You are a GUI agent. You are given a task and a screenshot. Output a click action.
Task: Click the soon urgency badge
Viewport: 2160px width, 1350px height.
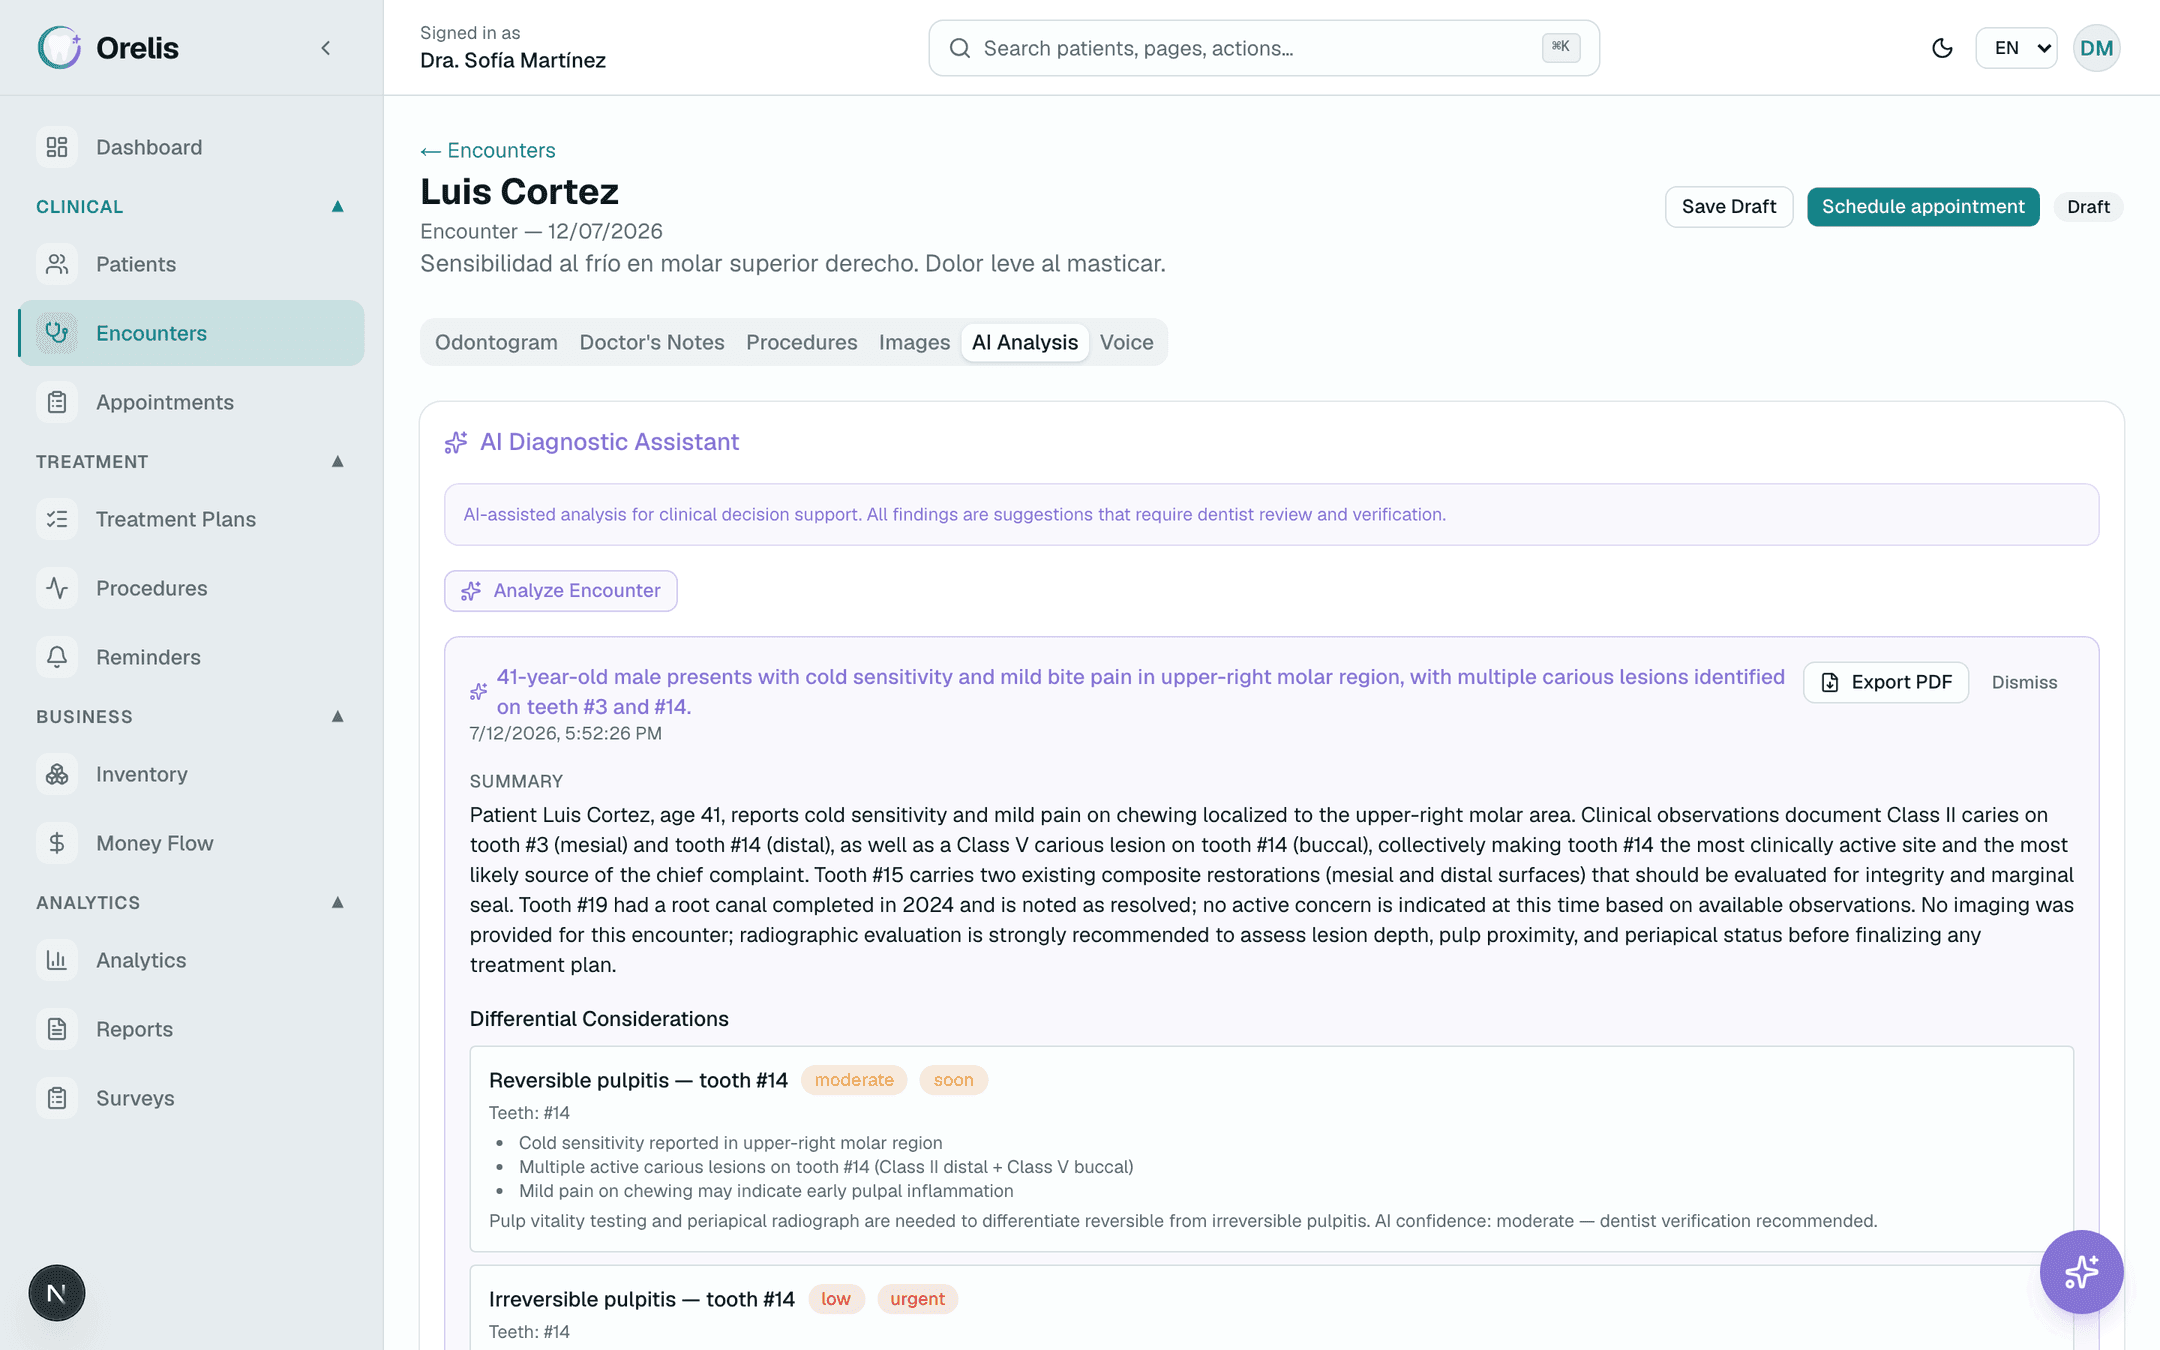point(953,1080)
